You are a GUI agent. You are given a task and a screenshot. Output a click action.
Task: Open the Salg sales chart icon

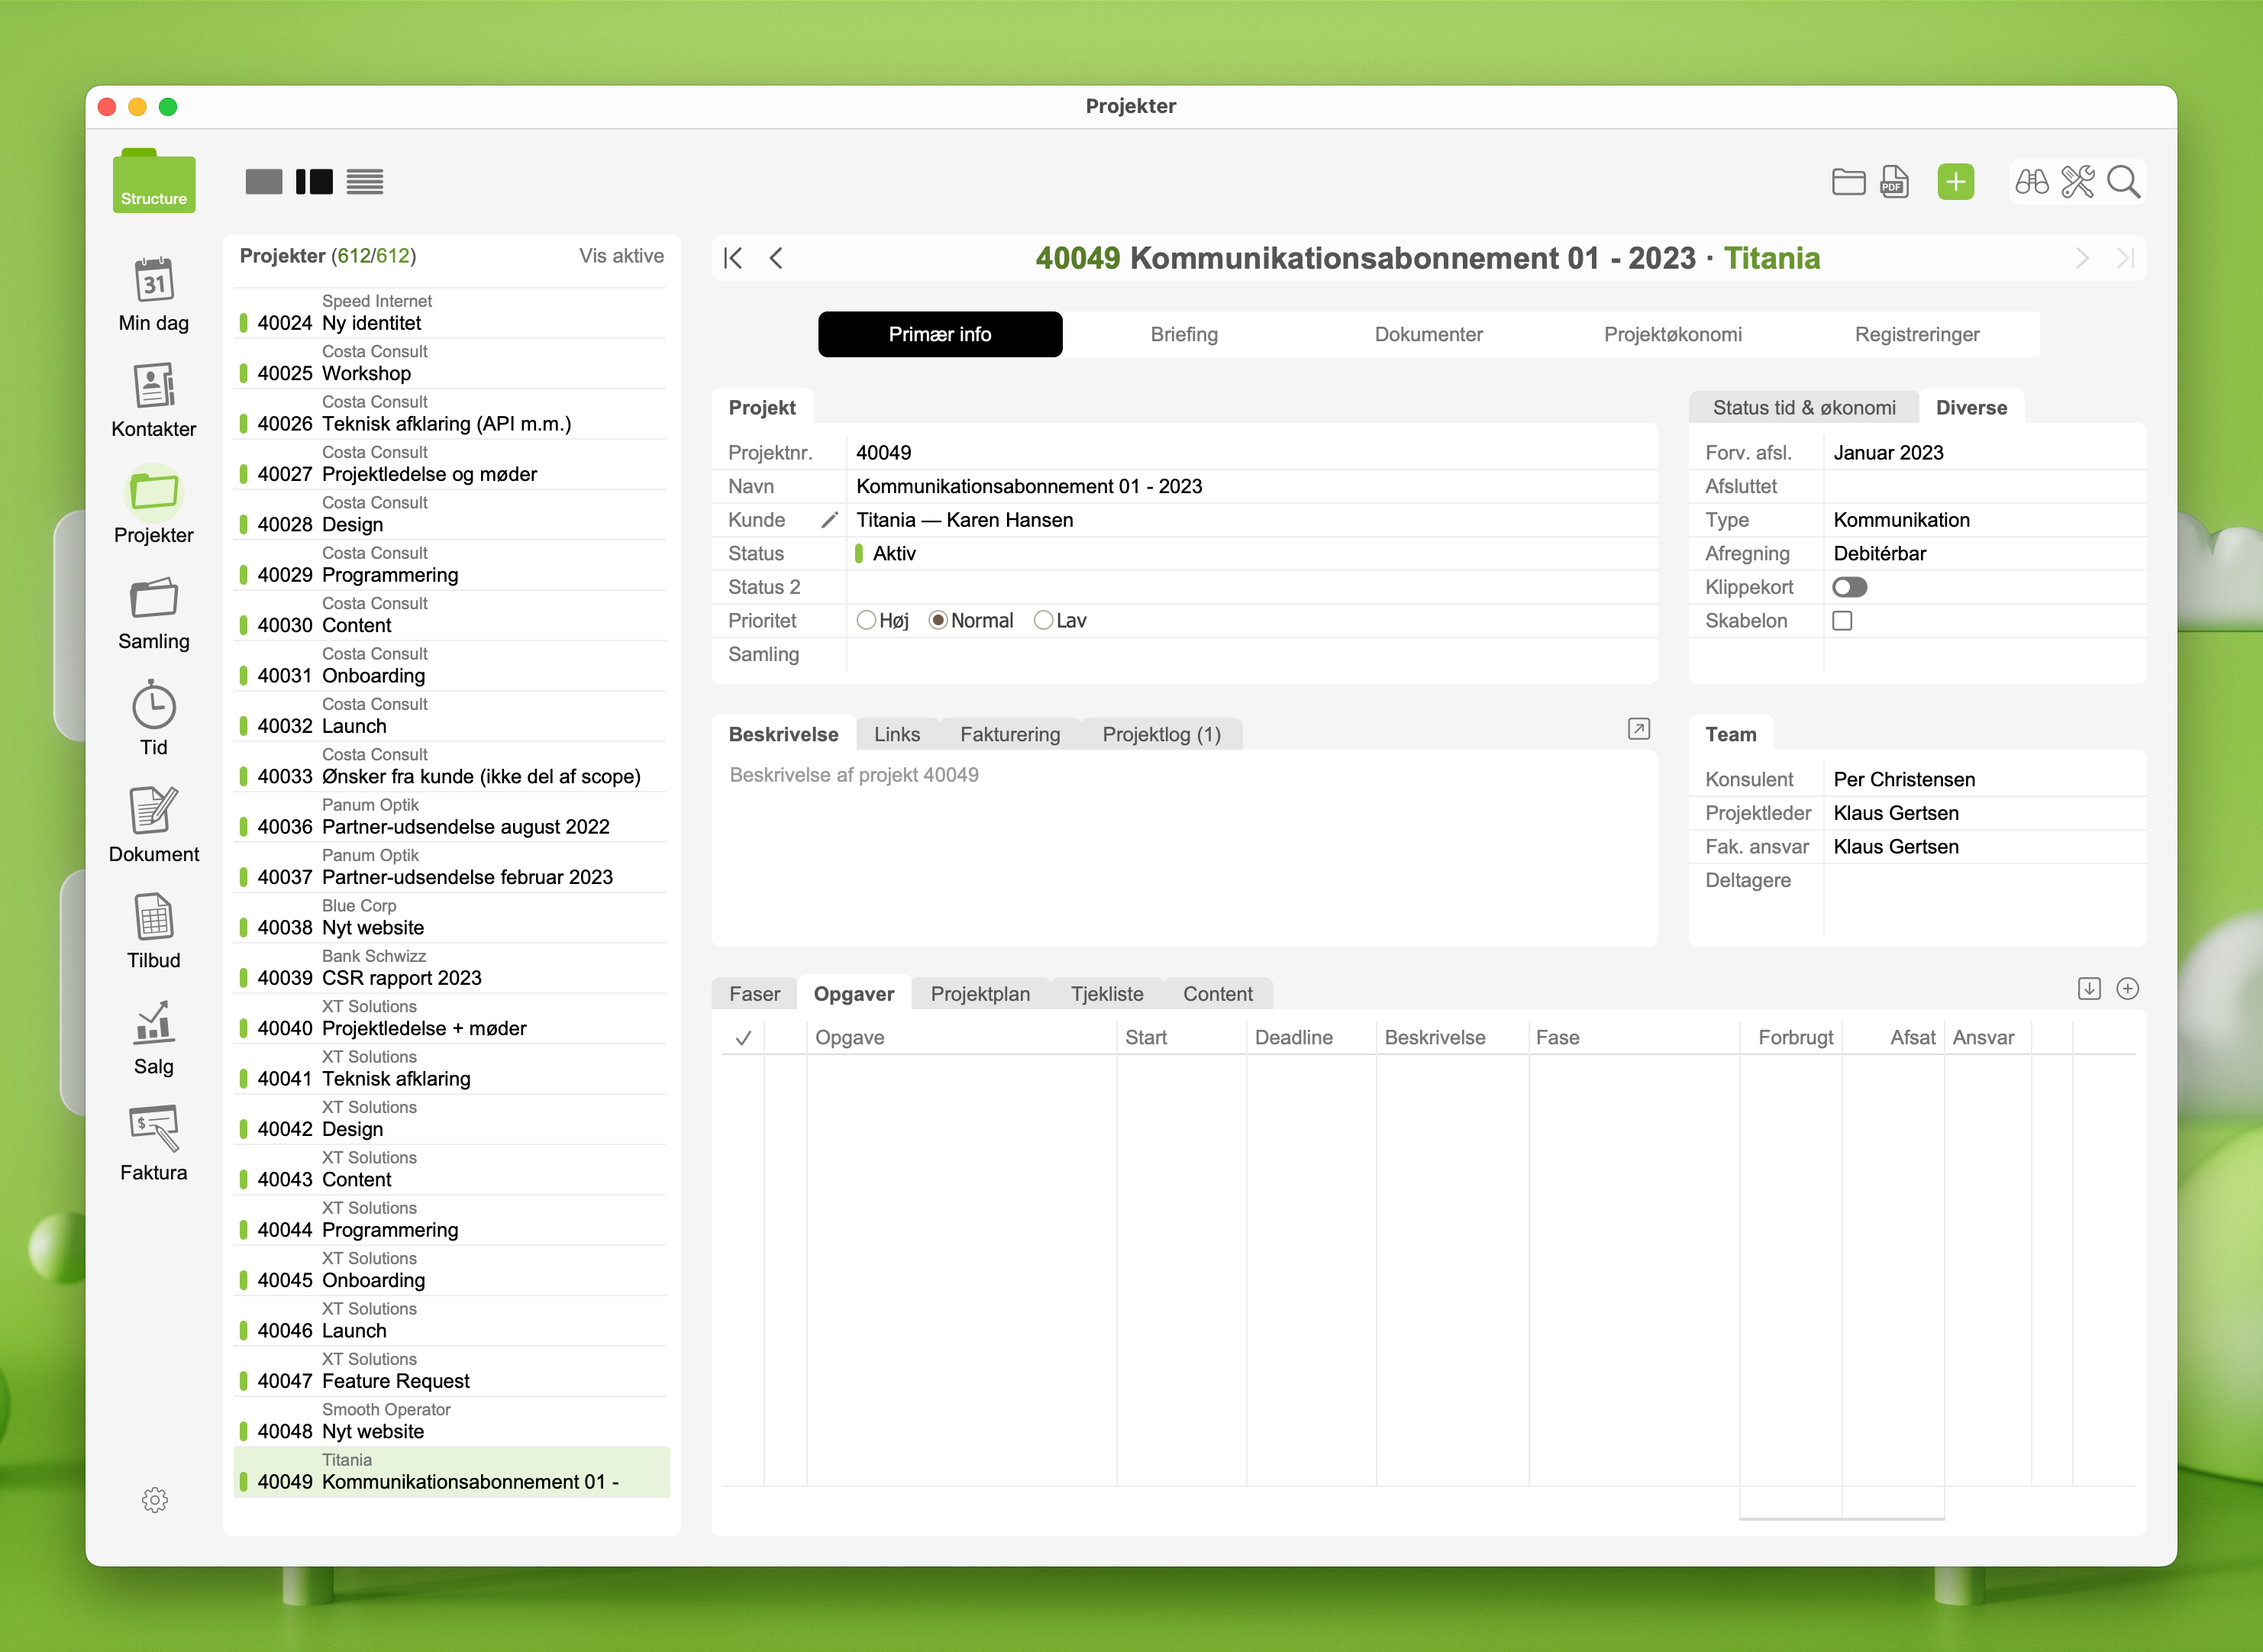153,1023
